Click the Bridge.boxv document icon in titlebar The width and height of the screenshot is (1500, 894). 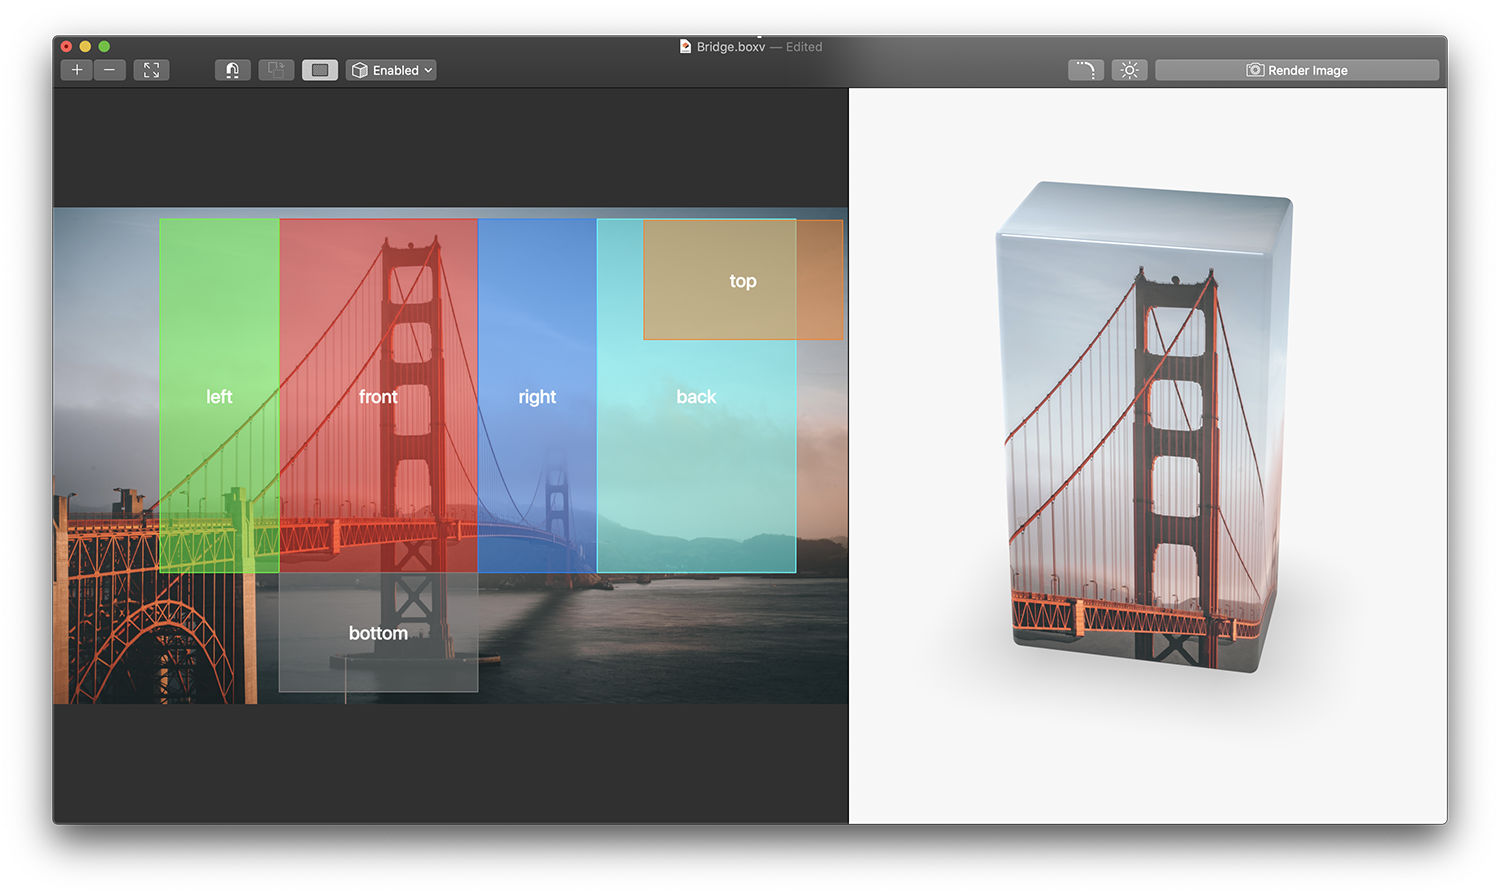685,46
